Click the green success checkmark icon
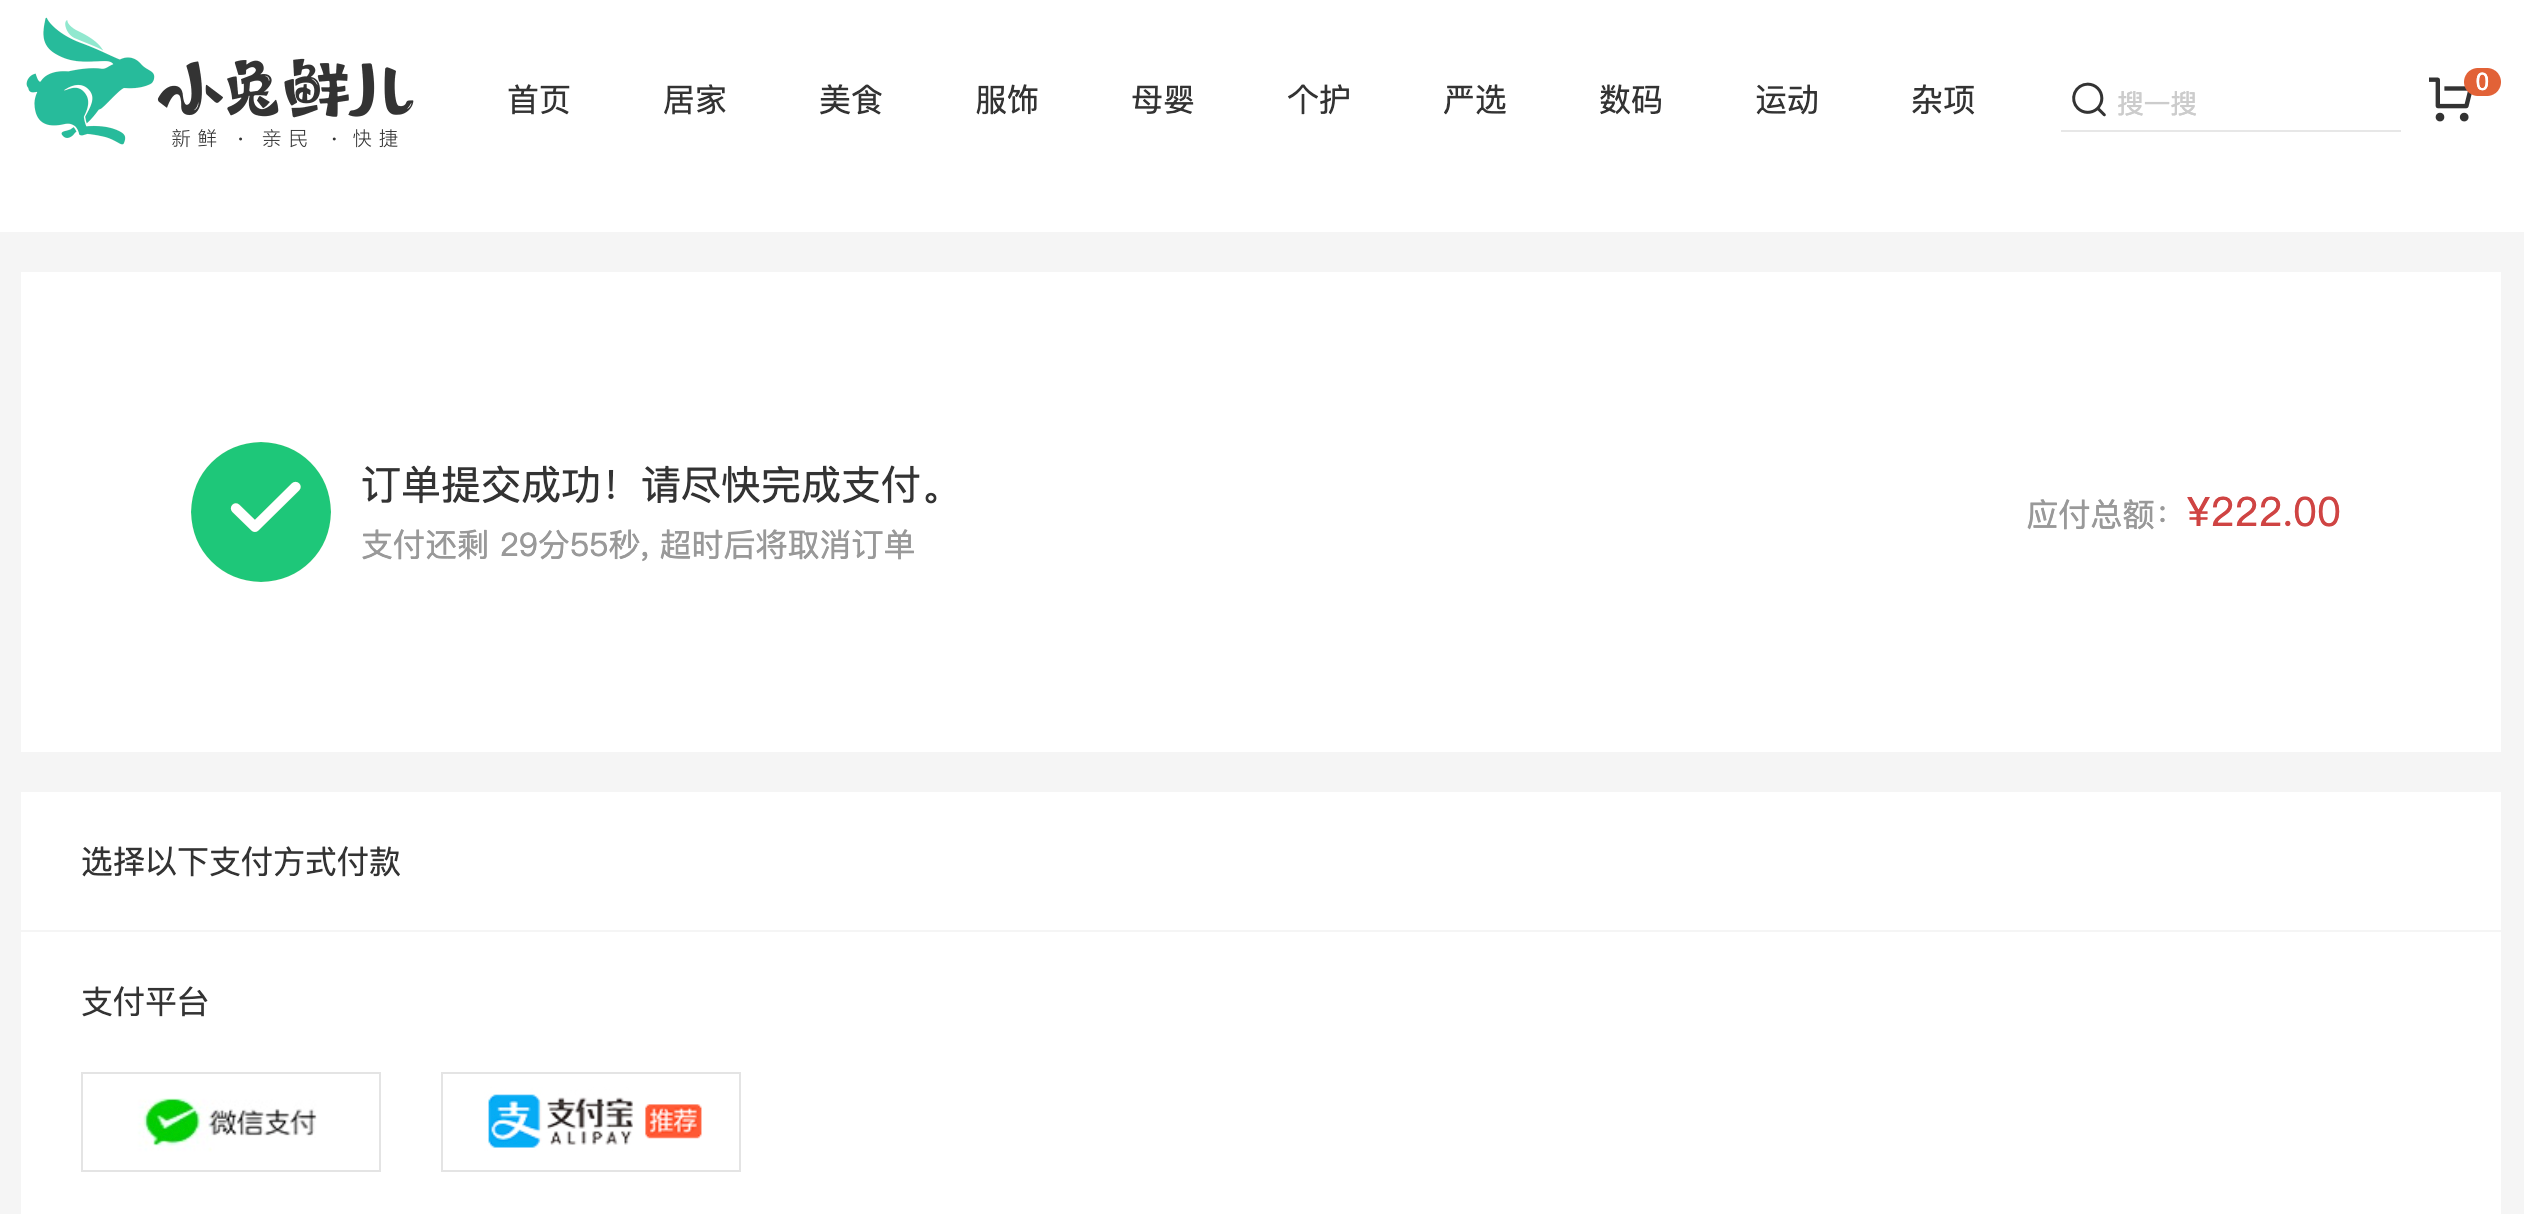 261,512
